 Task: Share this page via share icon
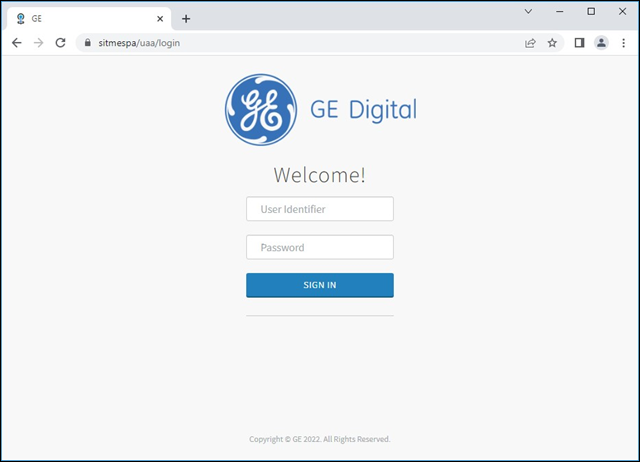coord(530,43)
